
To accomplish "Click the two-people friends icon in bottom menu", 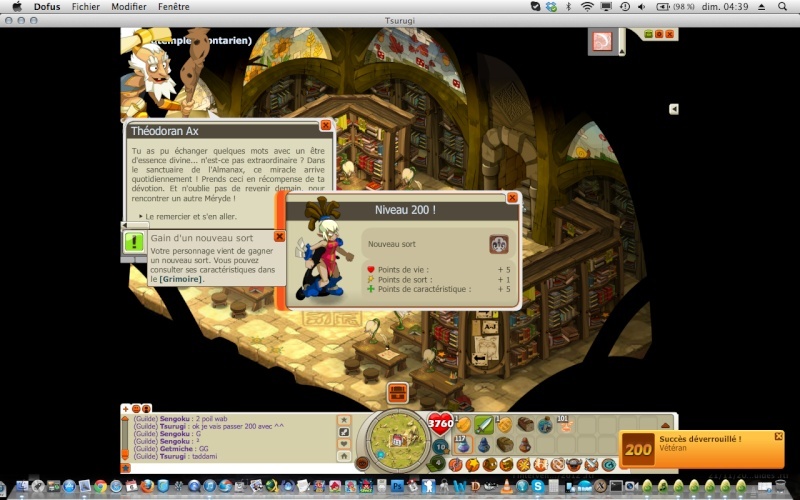I will 541,464.
